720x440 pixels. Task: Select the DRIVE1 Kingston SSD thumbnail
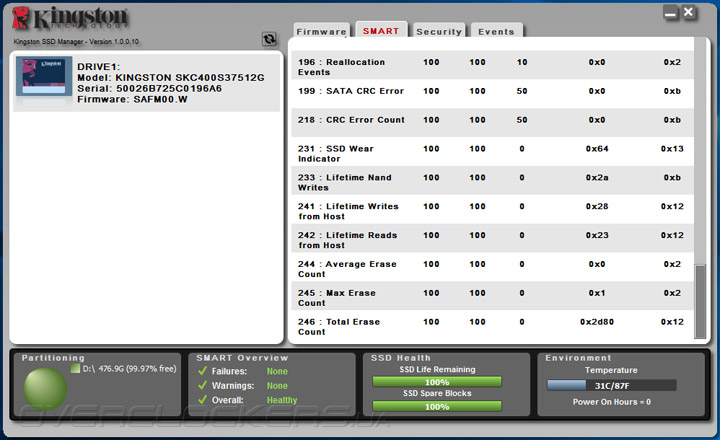coord(44,76)
